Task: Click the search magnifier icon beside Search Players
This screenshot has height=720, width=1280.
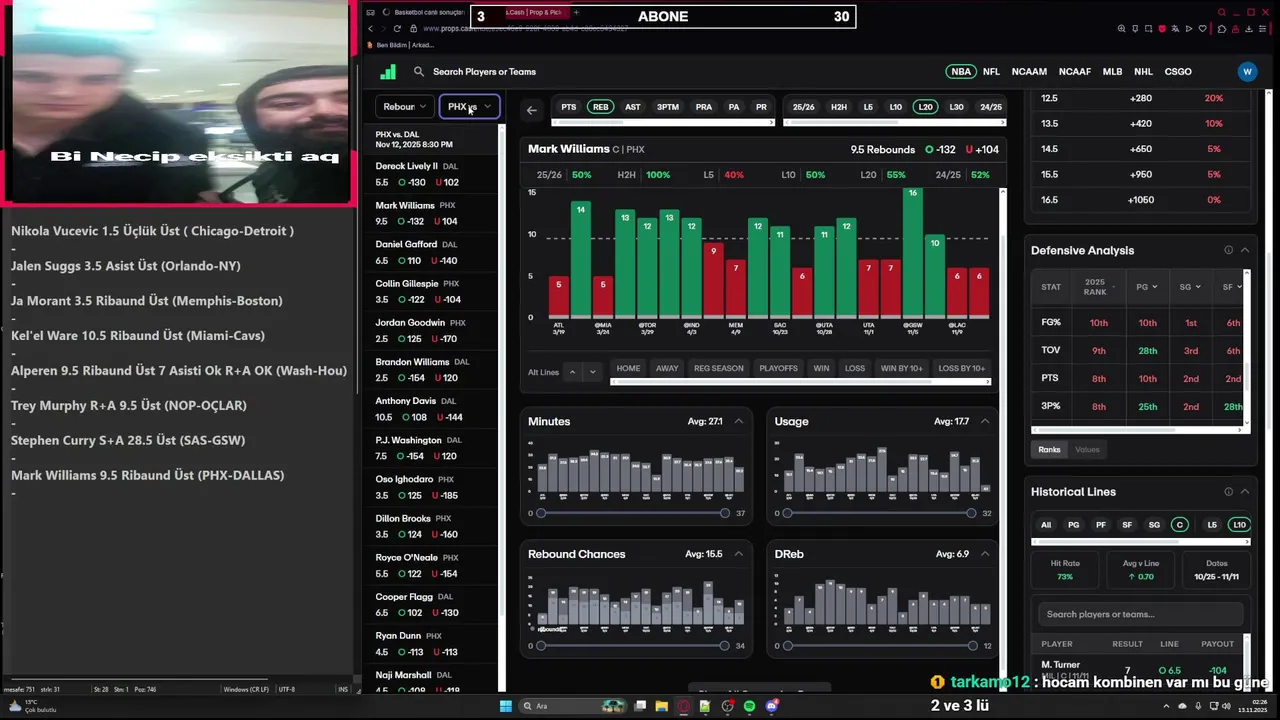Action: point(419,72)
